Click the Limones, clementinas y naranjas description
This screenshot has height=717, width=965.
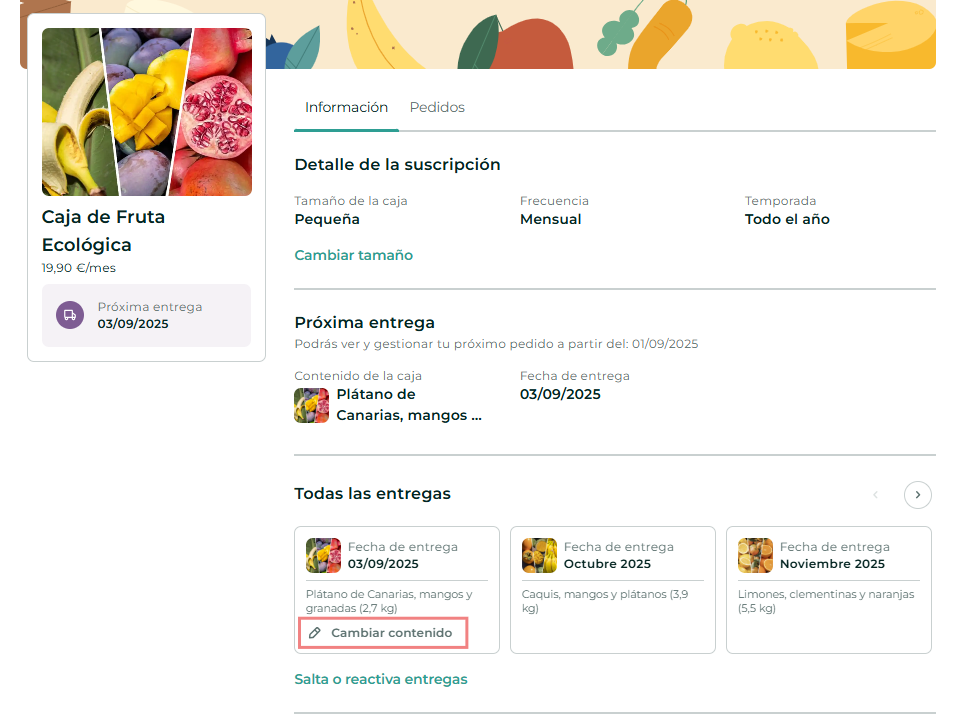coord(826,601)
